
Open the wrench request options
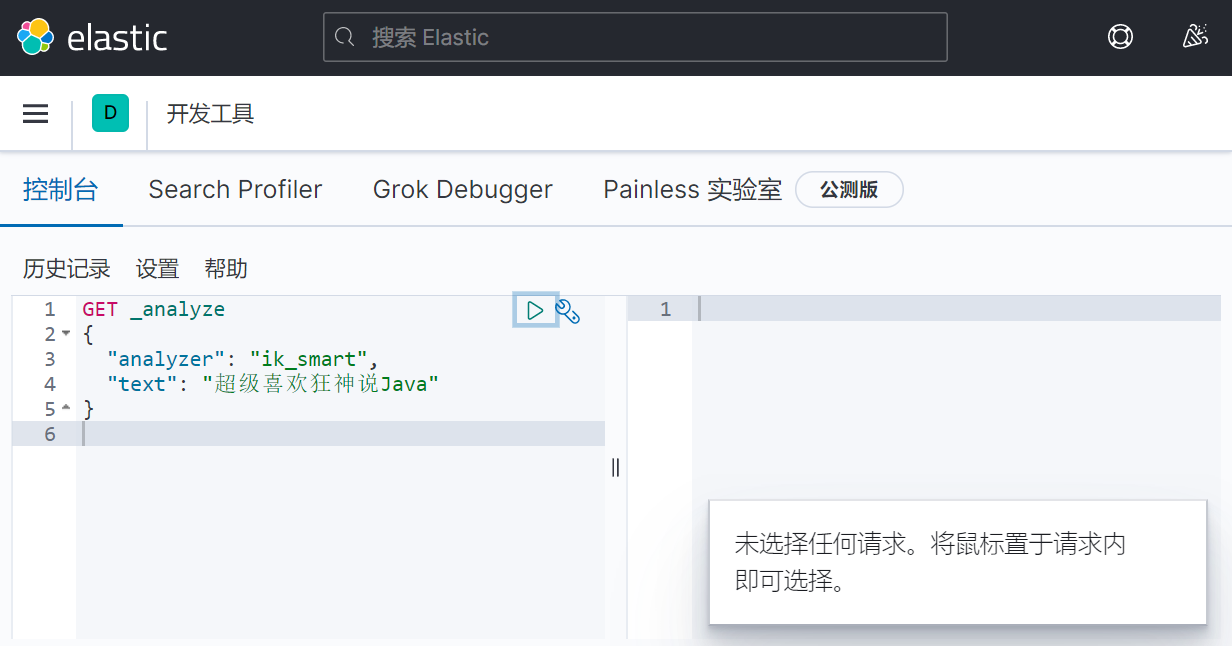pyautogui.click(x=568, y=311)
